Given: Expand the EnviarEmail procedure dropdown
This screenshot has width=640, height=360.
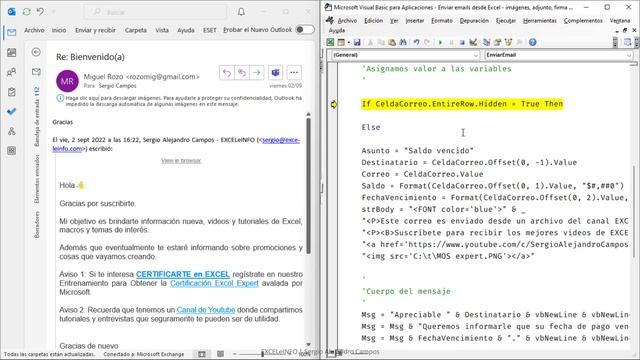Looking at the screenshot, I should [629, 55].
